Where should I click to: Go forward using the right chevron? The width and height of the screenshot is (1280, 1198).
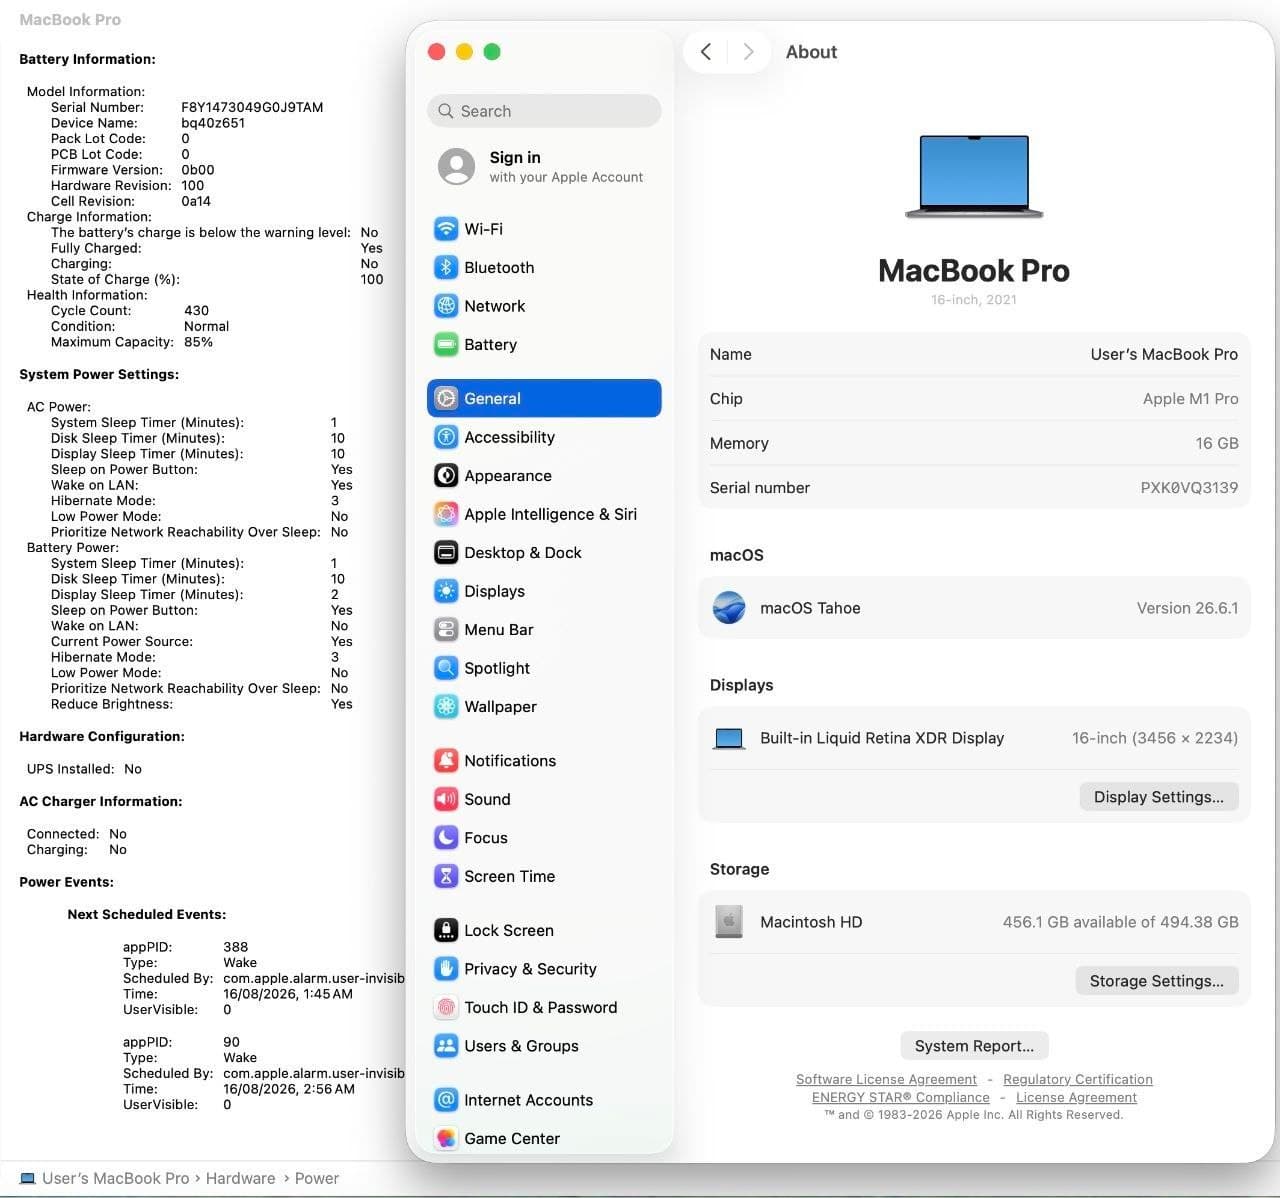(748, 52)
